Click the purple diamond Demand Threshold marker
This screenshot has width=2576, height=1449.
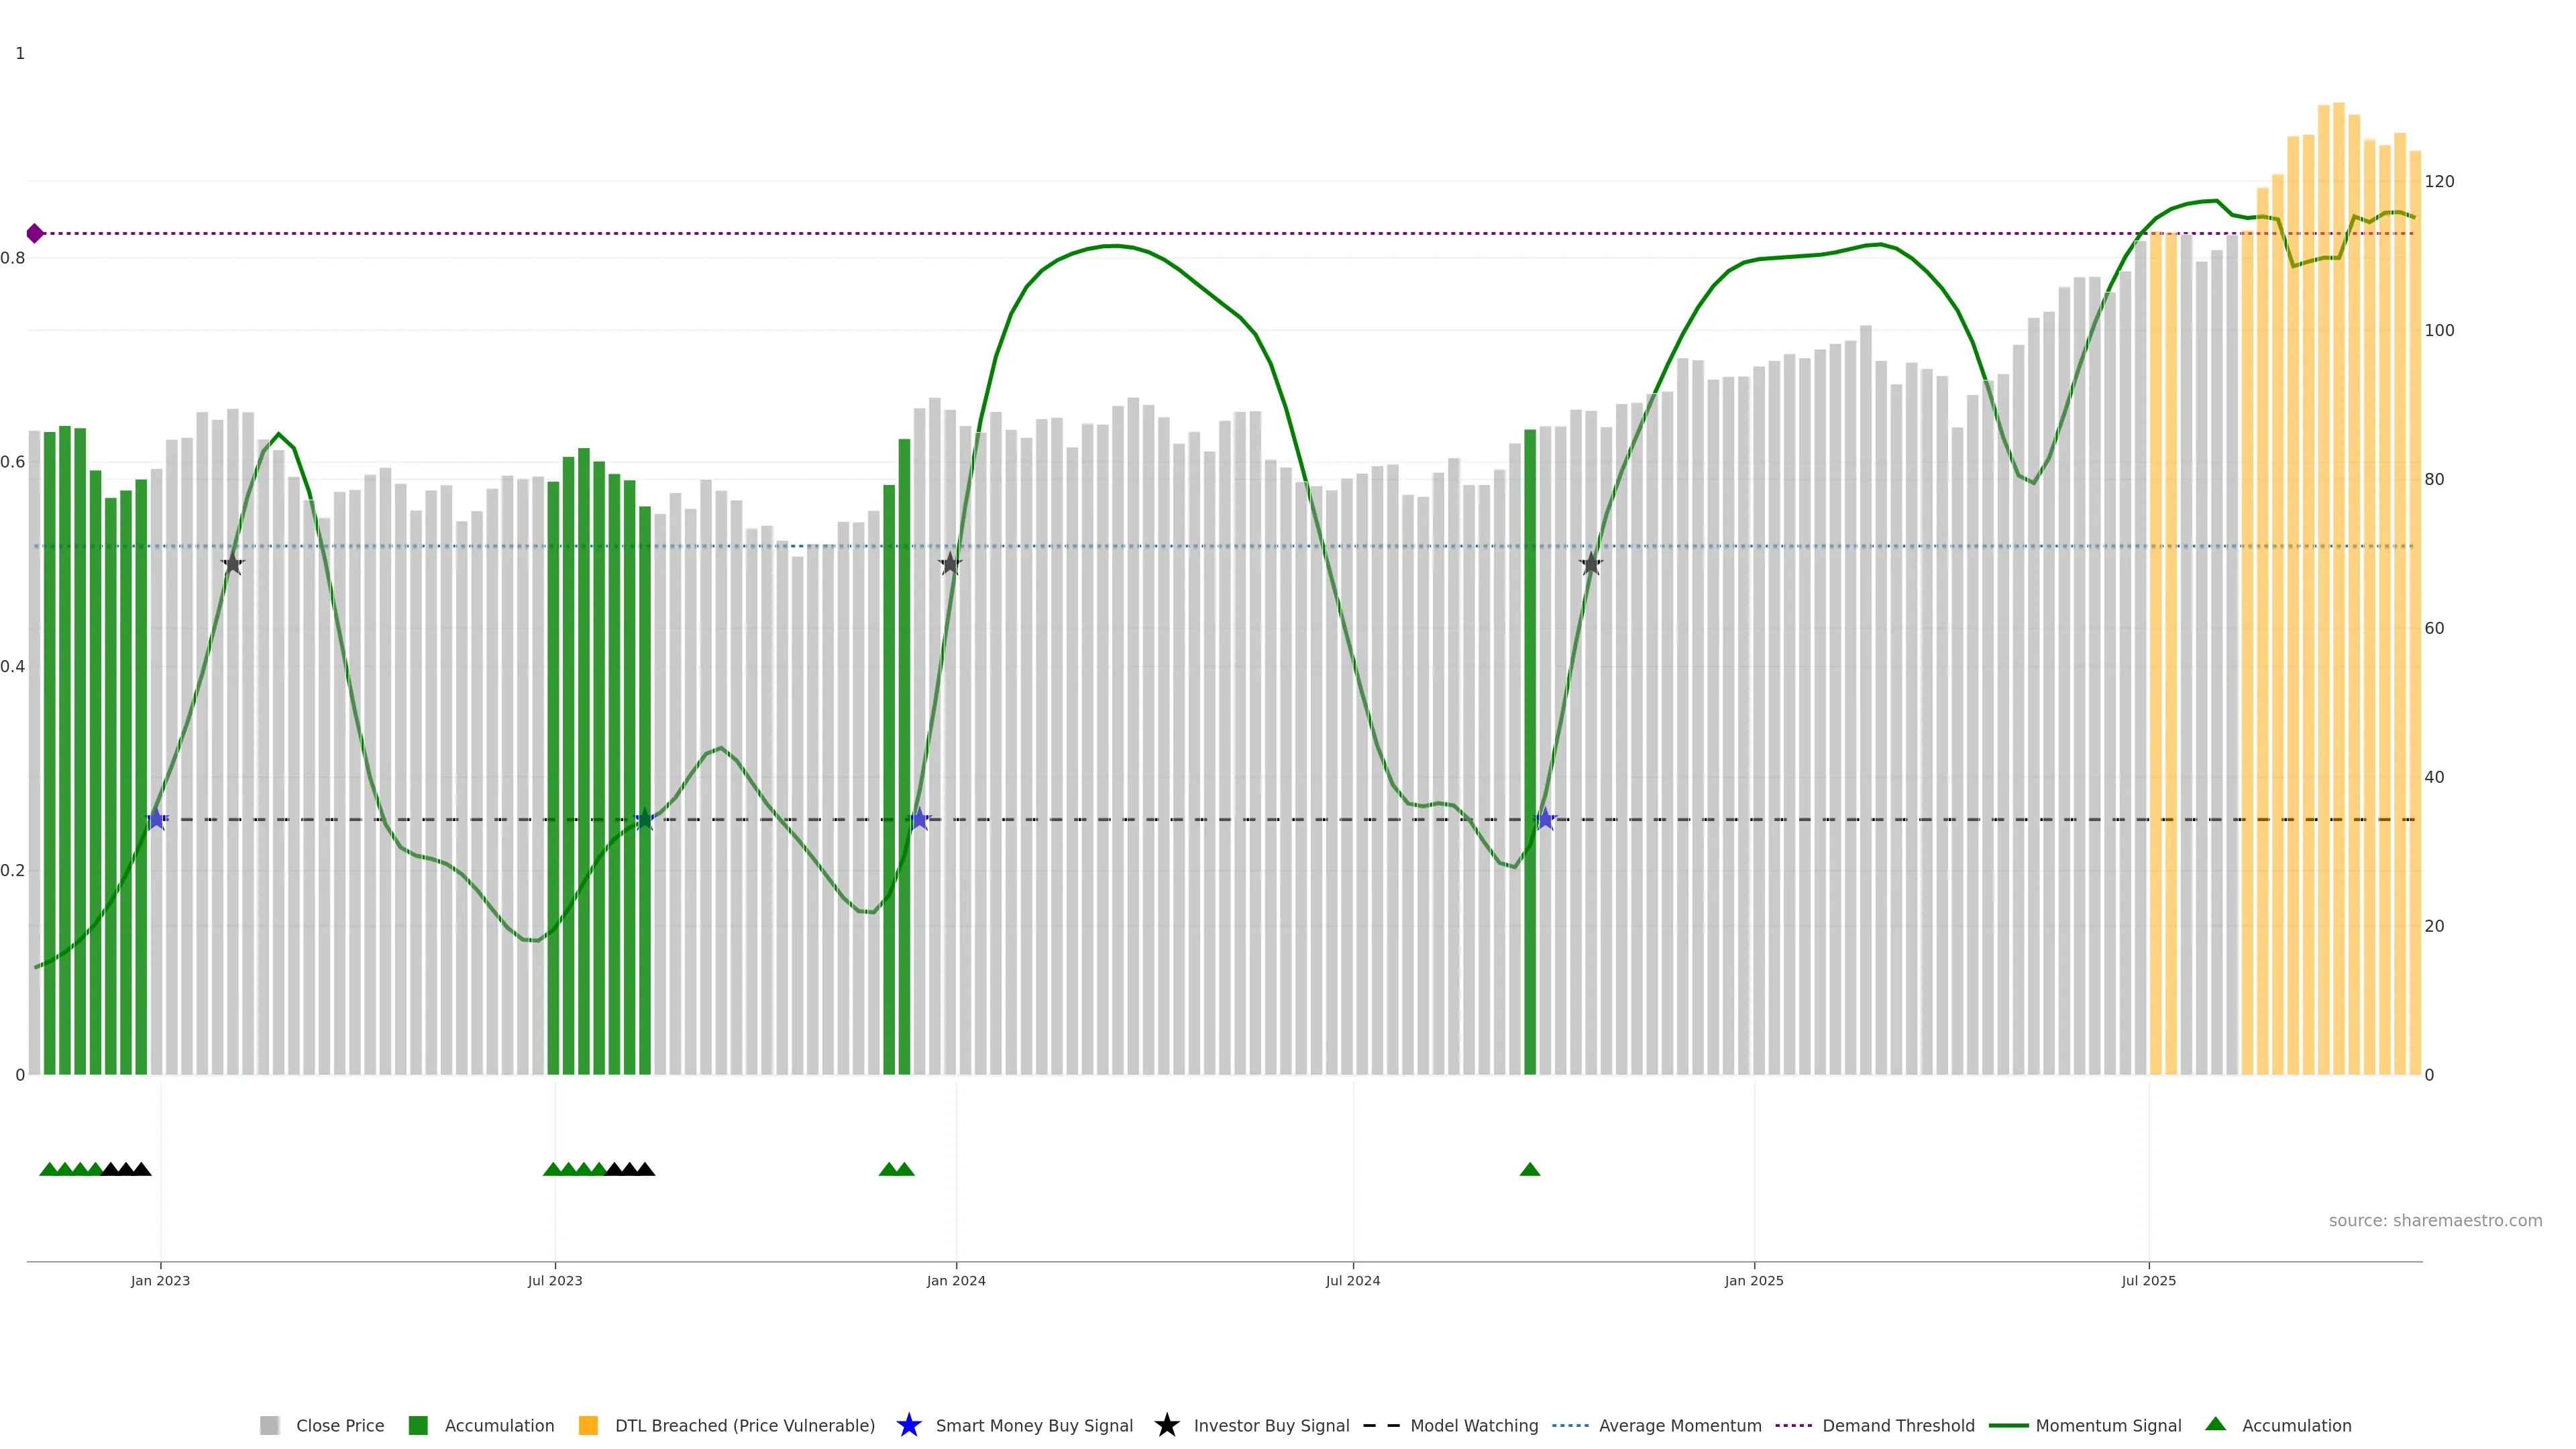pyautogui.click(x=35, y=233)
